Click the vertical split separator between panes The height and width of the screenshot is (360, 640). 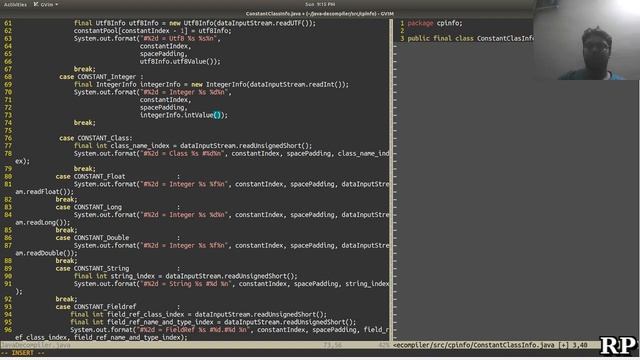391,180
